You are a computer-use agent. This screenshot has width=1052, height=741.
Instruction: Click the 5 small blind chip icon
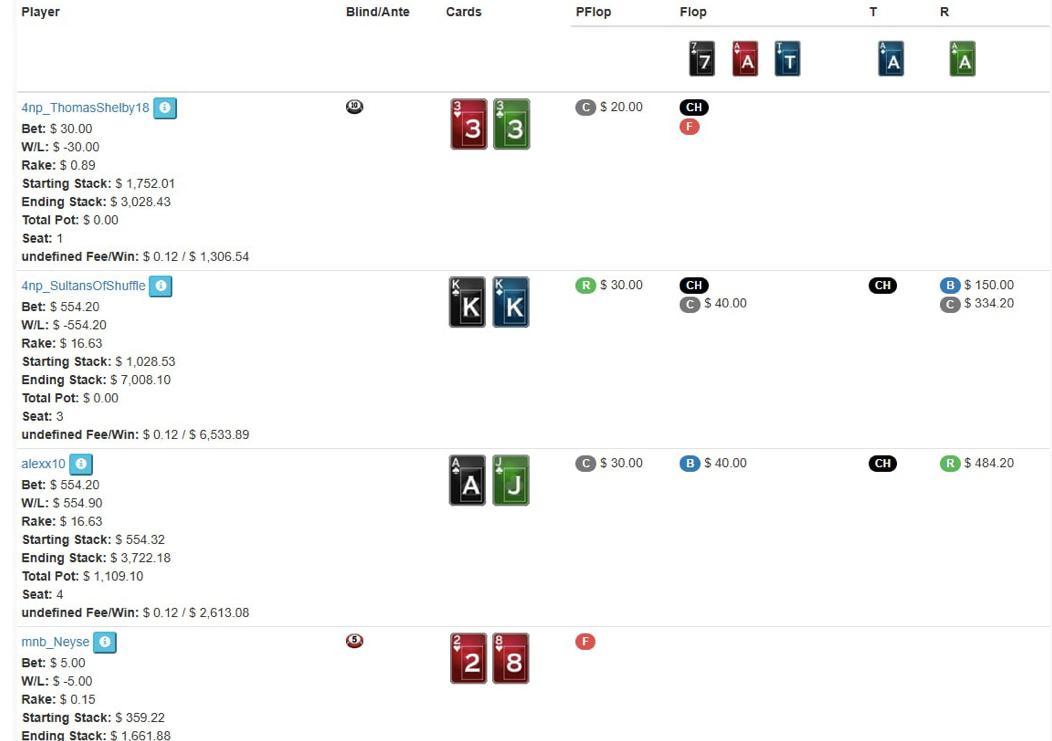click(354, 641)
